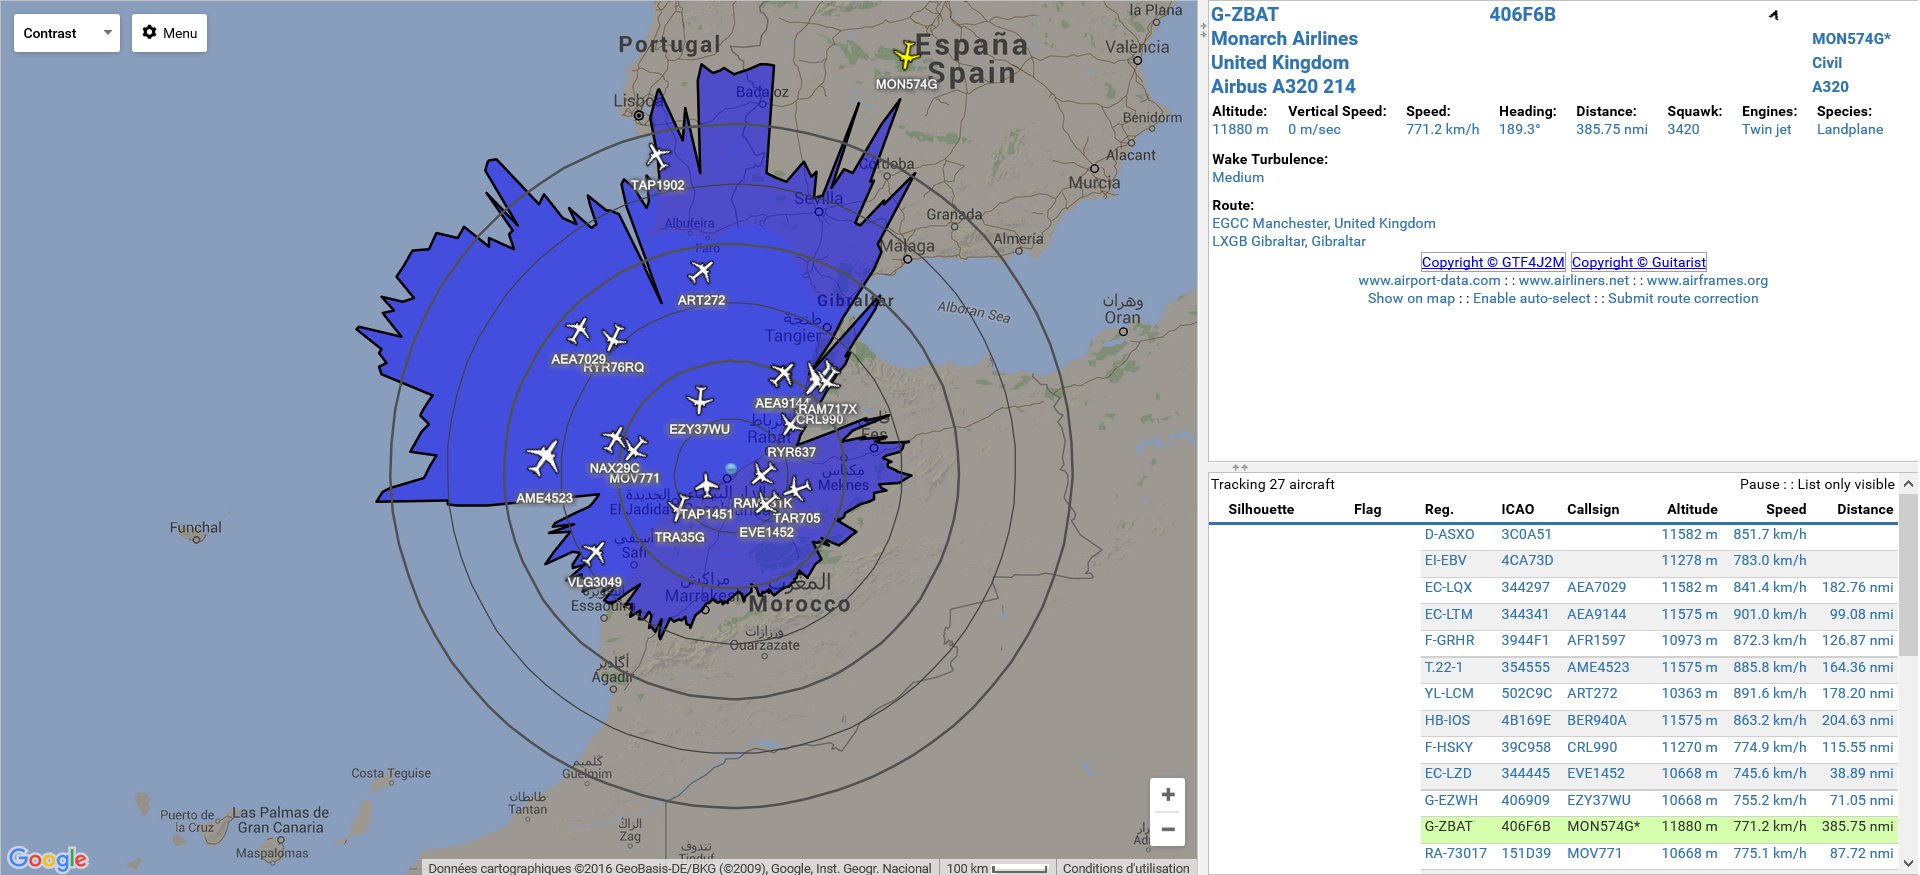Click the 100 km map scale control
1920x875 pixels.
(996, 868)
